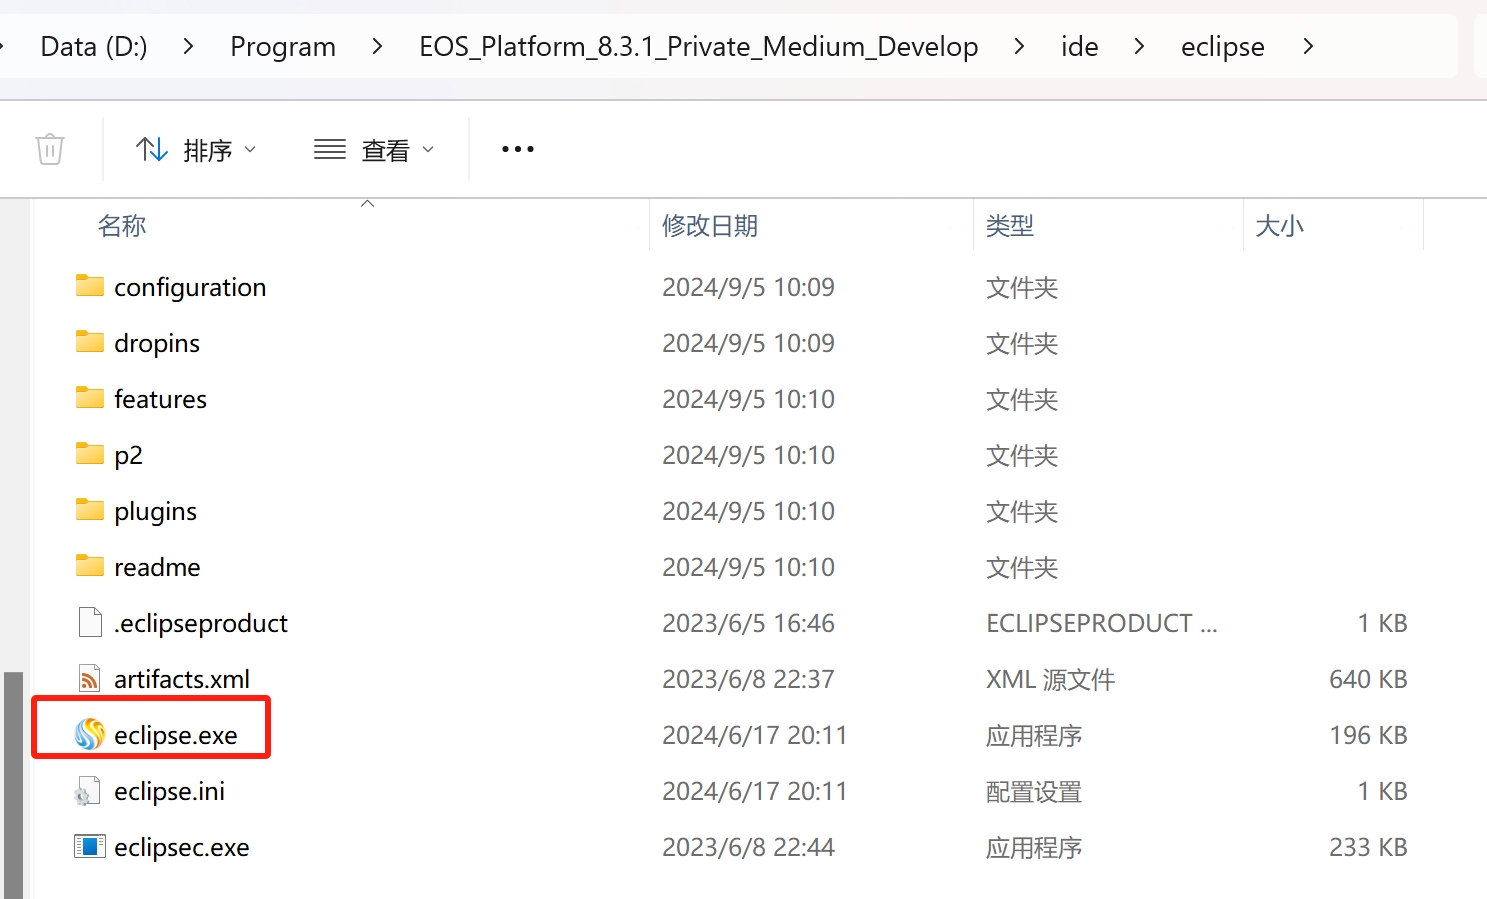Sort by 名称 column header

(x=122, y=226)
